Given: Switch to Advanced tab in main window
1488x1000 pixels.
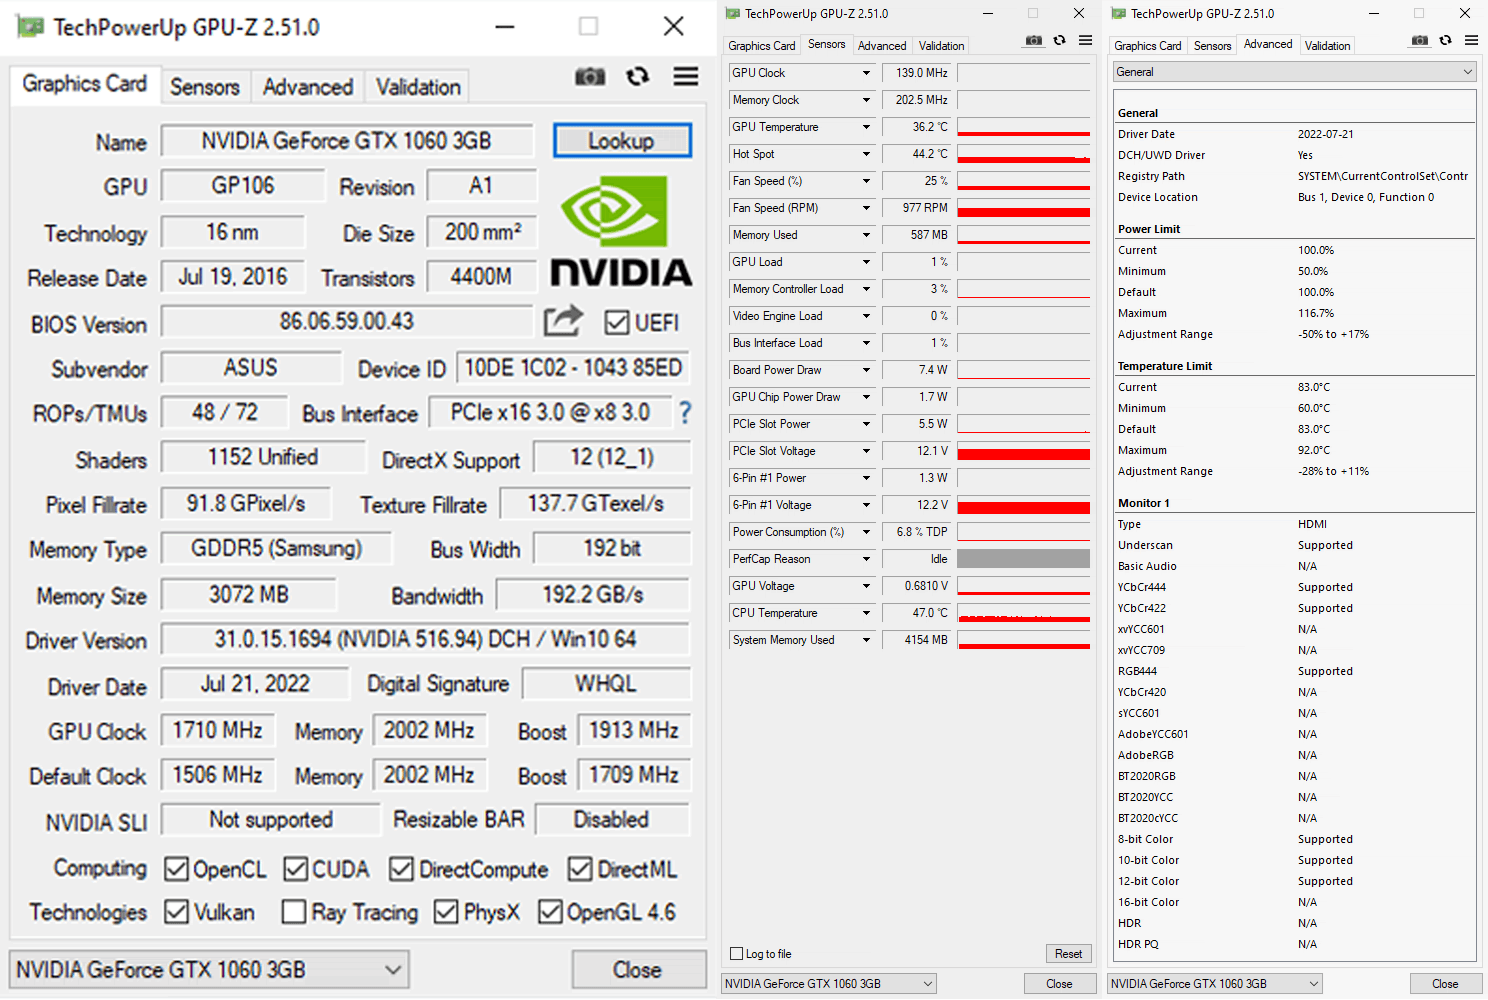Looking at the screenshot, I should pyautogui.click(x=308, y=87).
